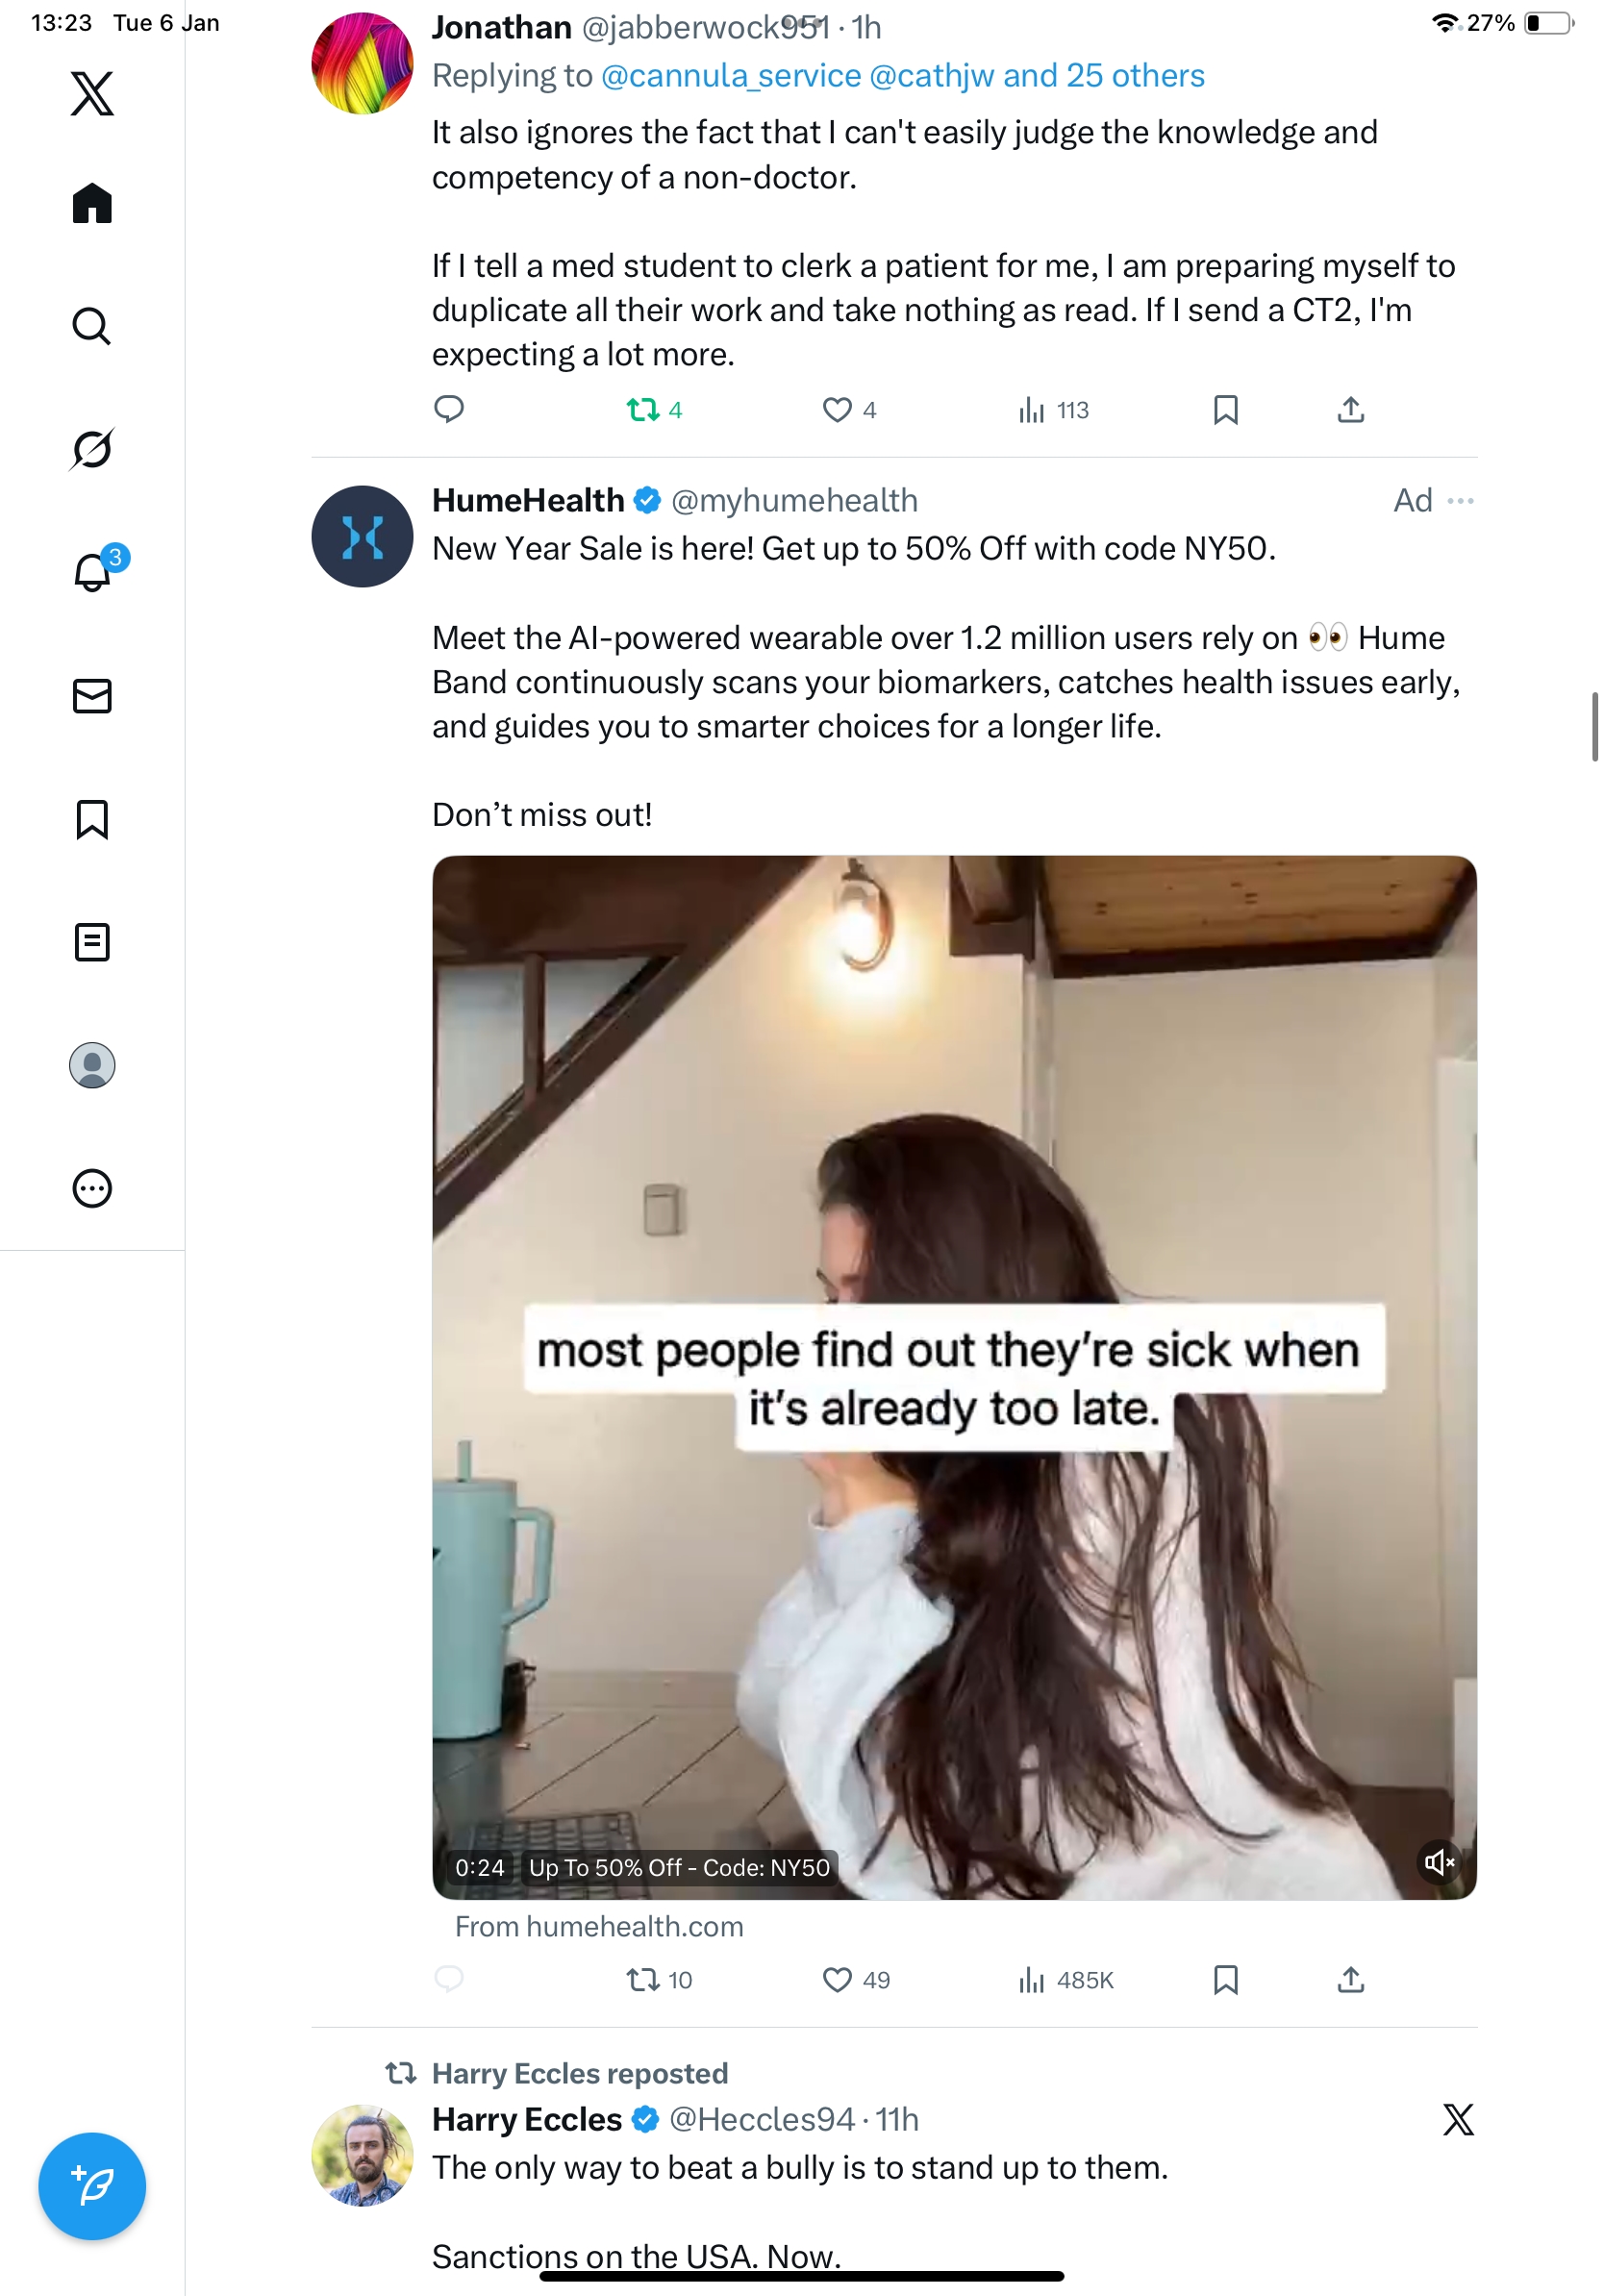The height and width of the screenshot is (2296, 1604).
Task: Tap the compose post button
Action: click(92, 2185)
